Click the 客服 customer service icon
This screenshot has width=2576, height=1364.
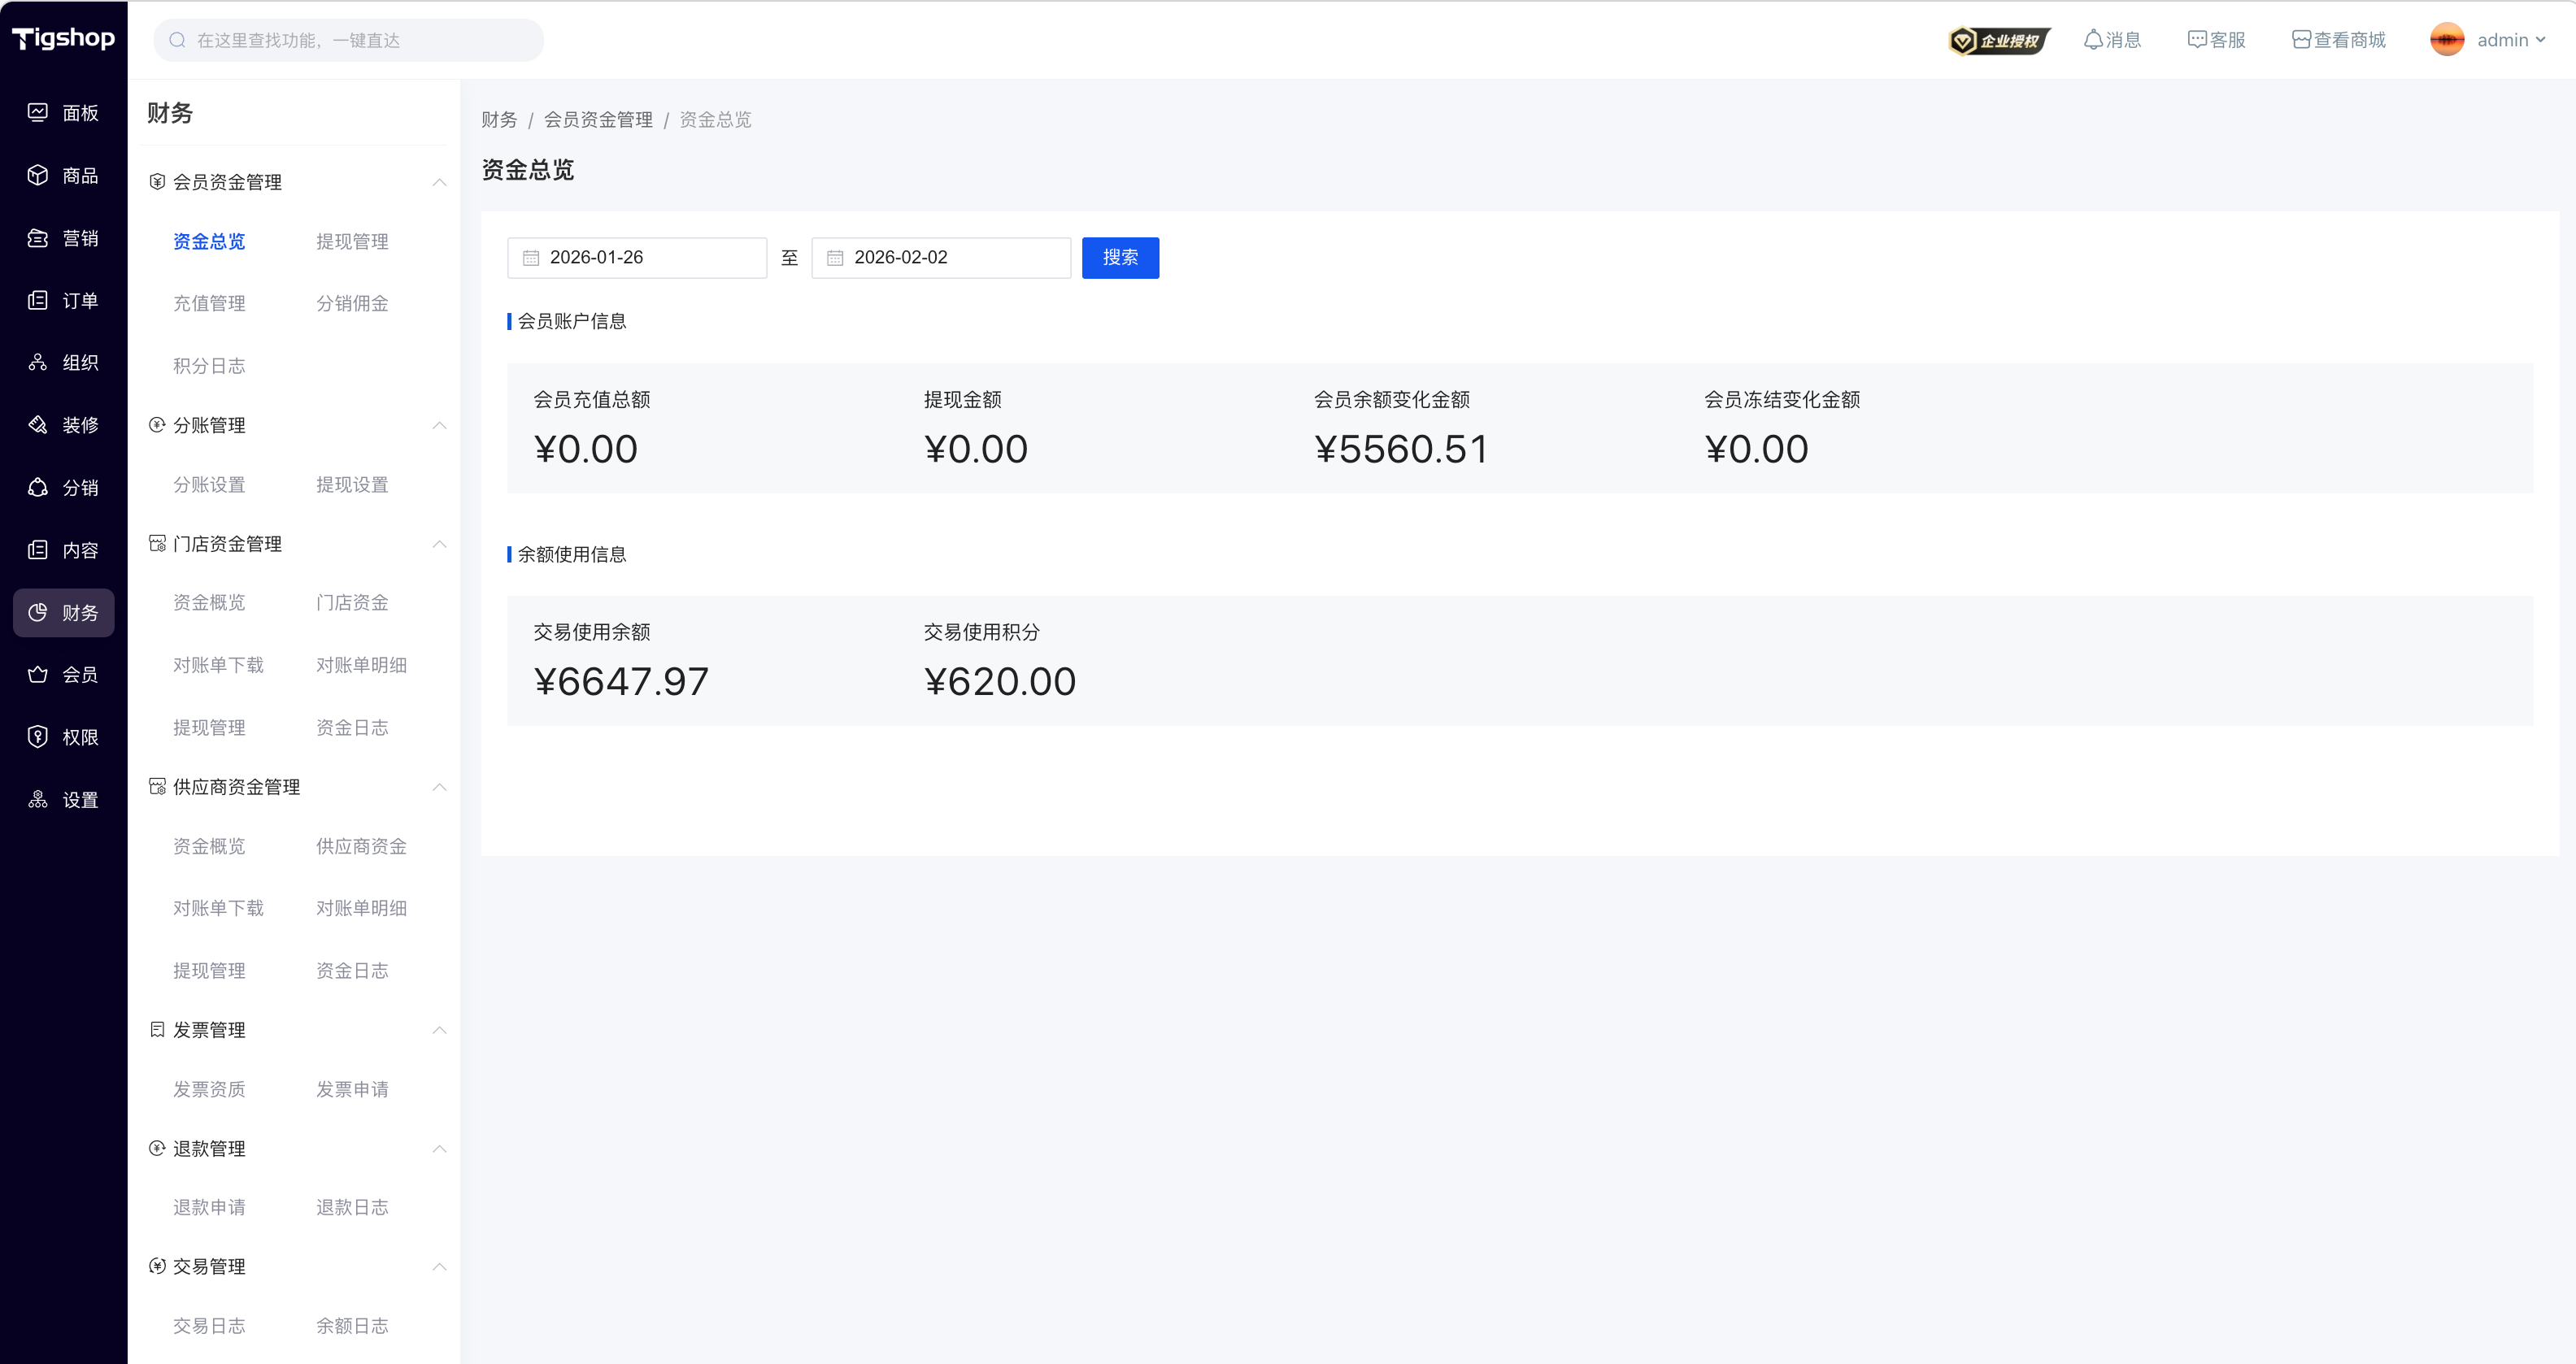coord(2196,40)
